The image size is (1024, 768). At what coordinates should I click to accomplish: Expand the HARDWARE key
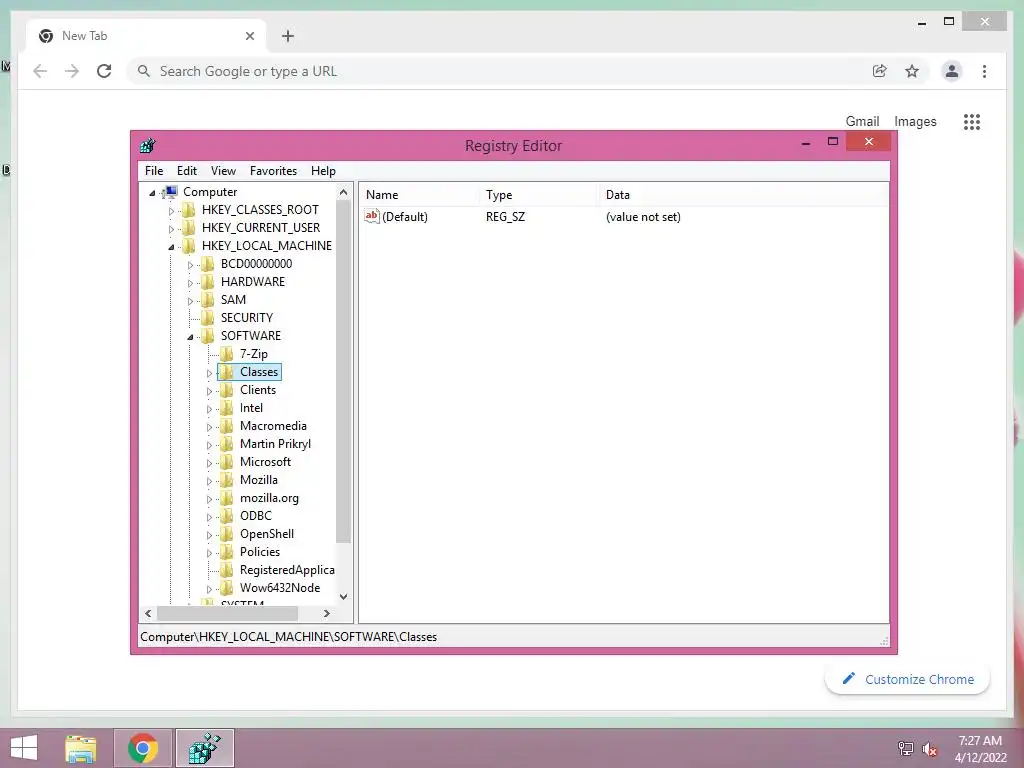(190, 283)
